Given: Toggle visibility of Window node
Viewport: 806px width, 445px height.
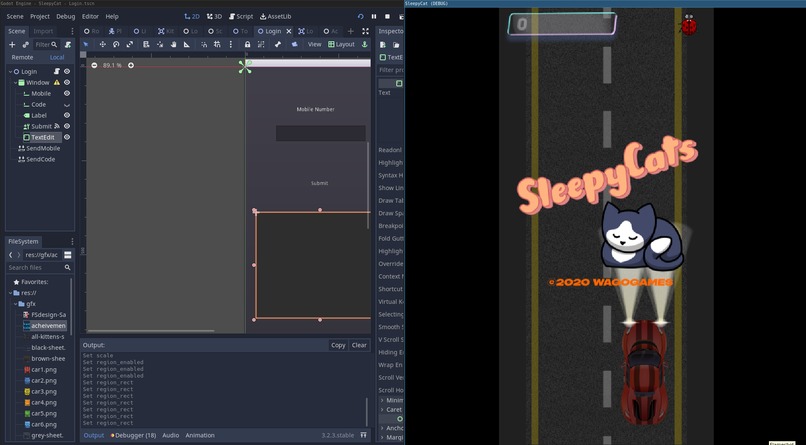Looking at the screenshot, I should pyautogui.click(x=67, y=82).
